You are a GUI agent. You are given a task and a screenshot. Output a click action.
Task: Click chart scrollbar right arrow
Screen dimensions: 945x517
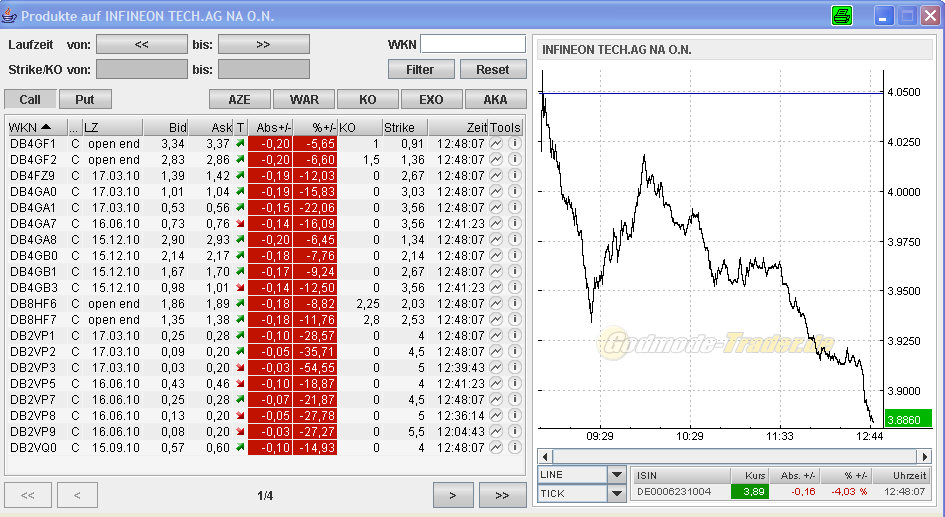924,457
